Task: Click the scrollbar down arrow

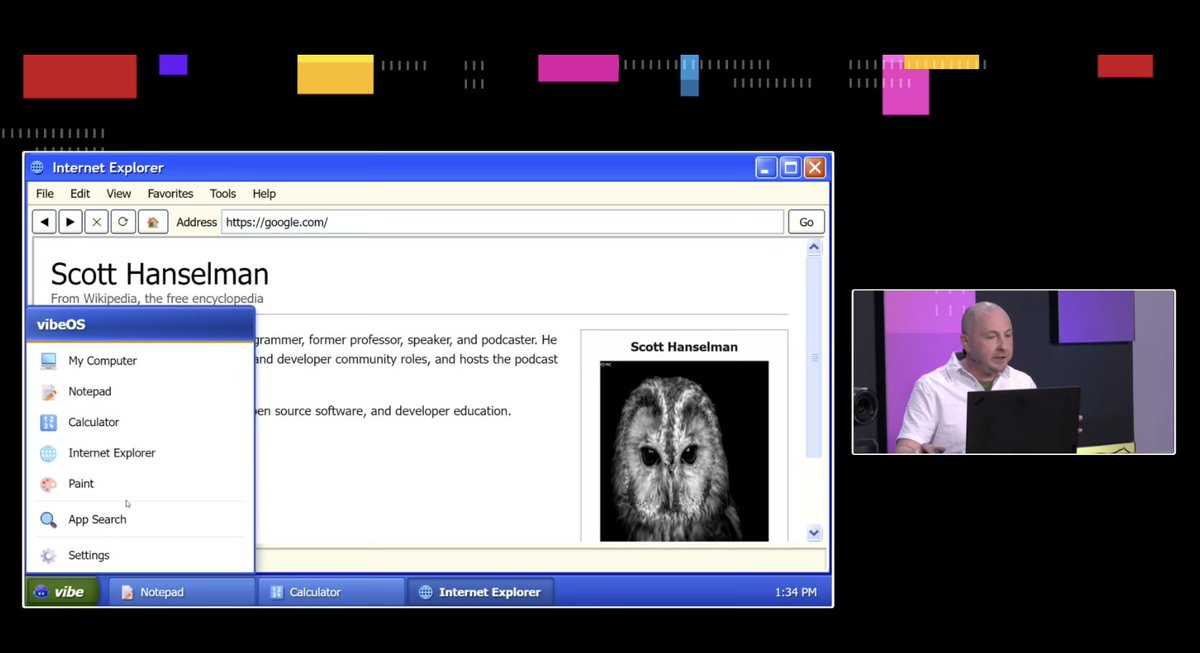Action: point(814,534)
